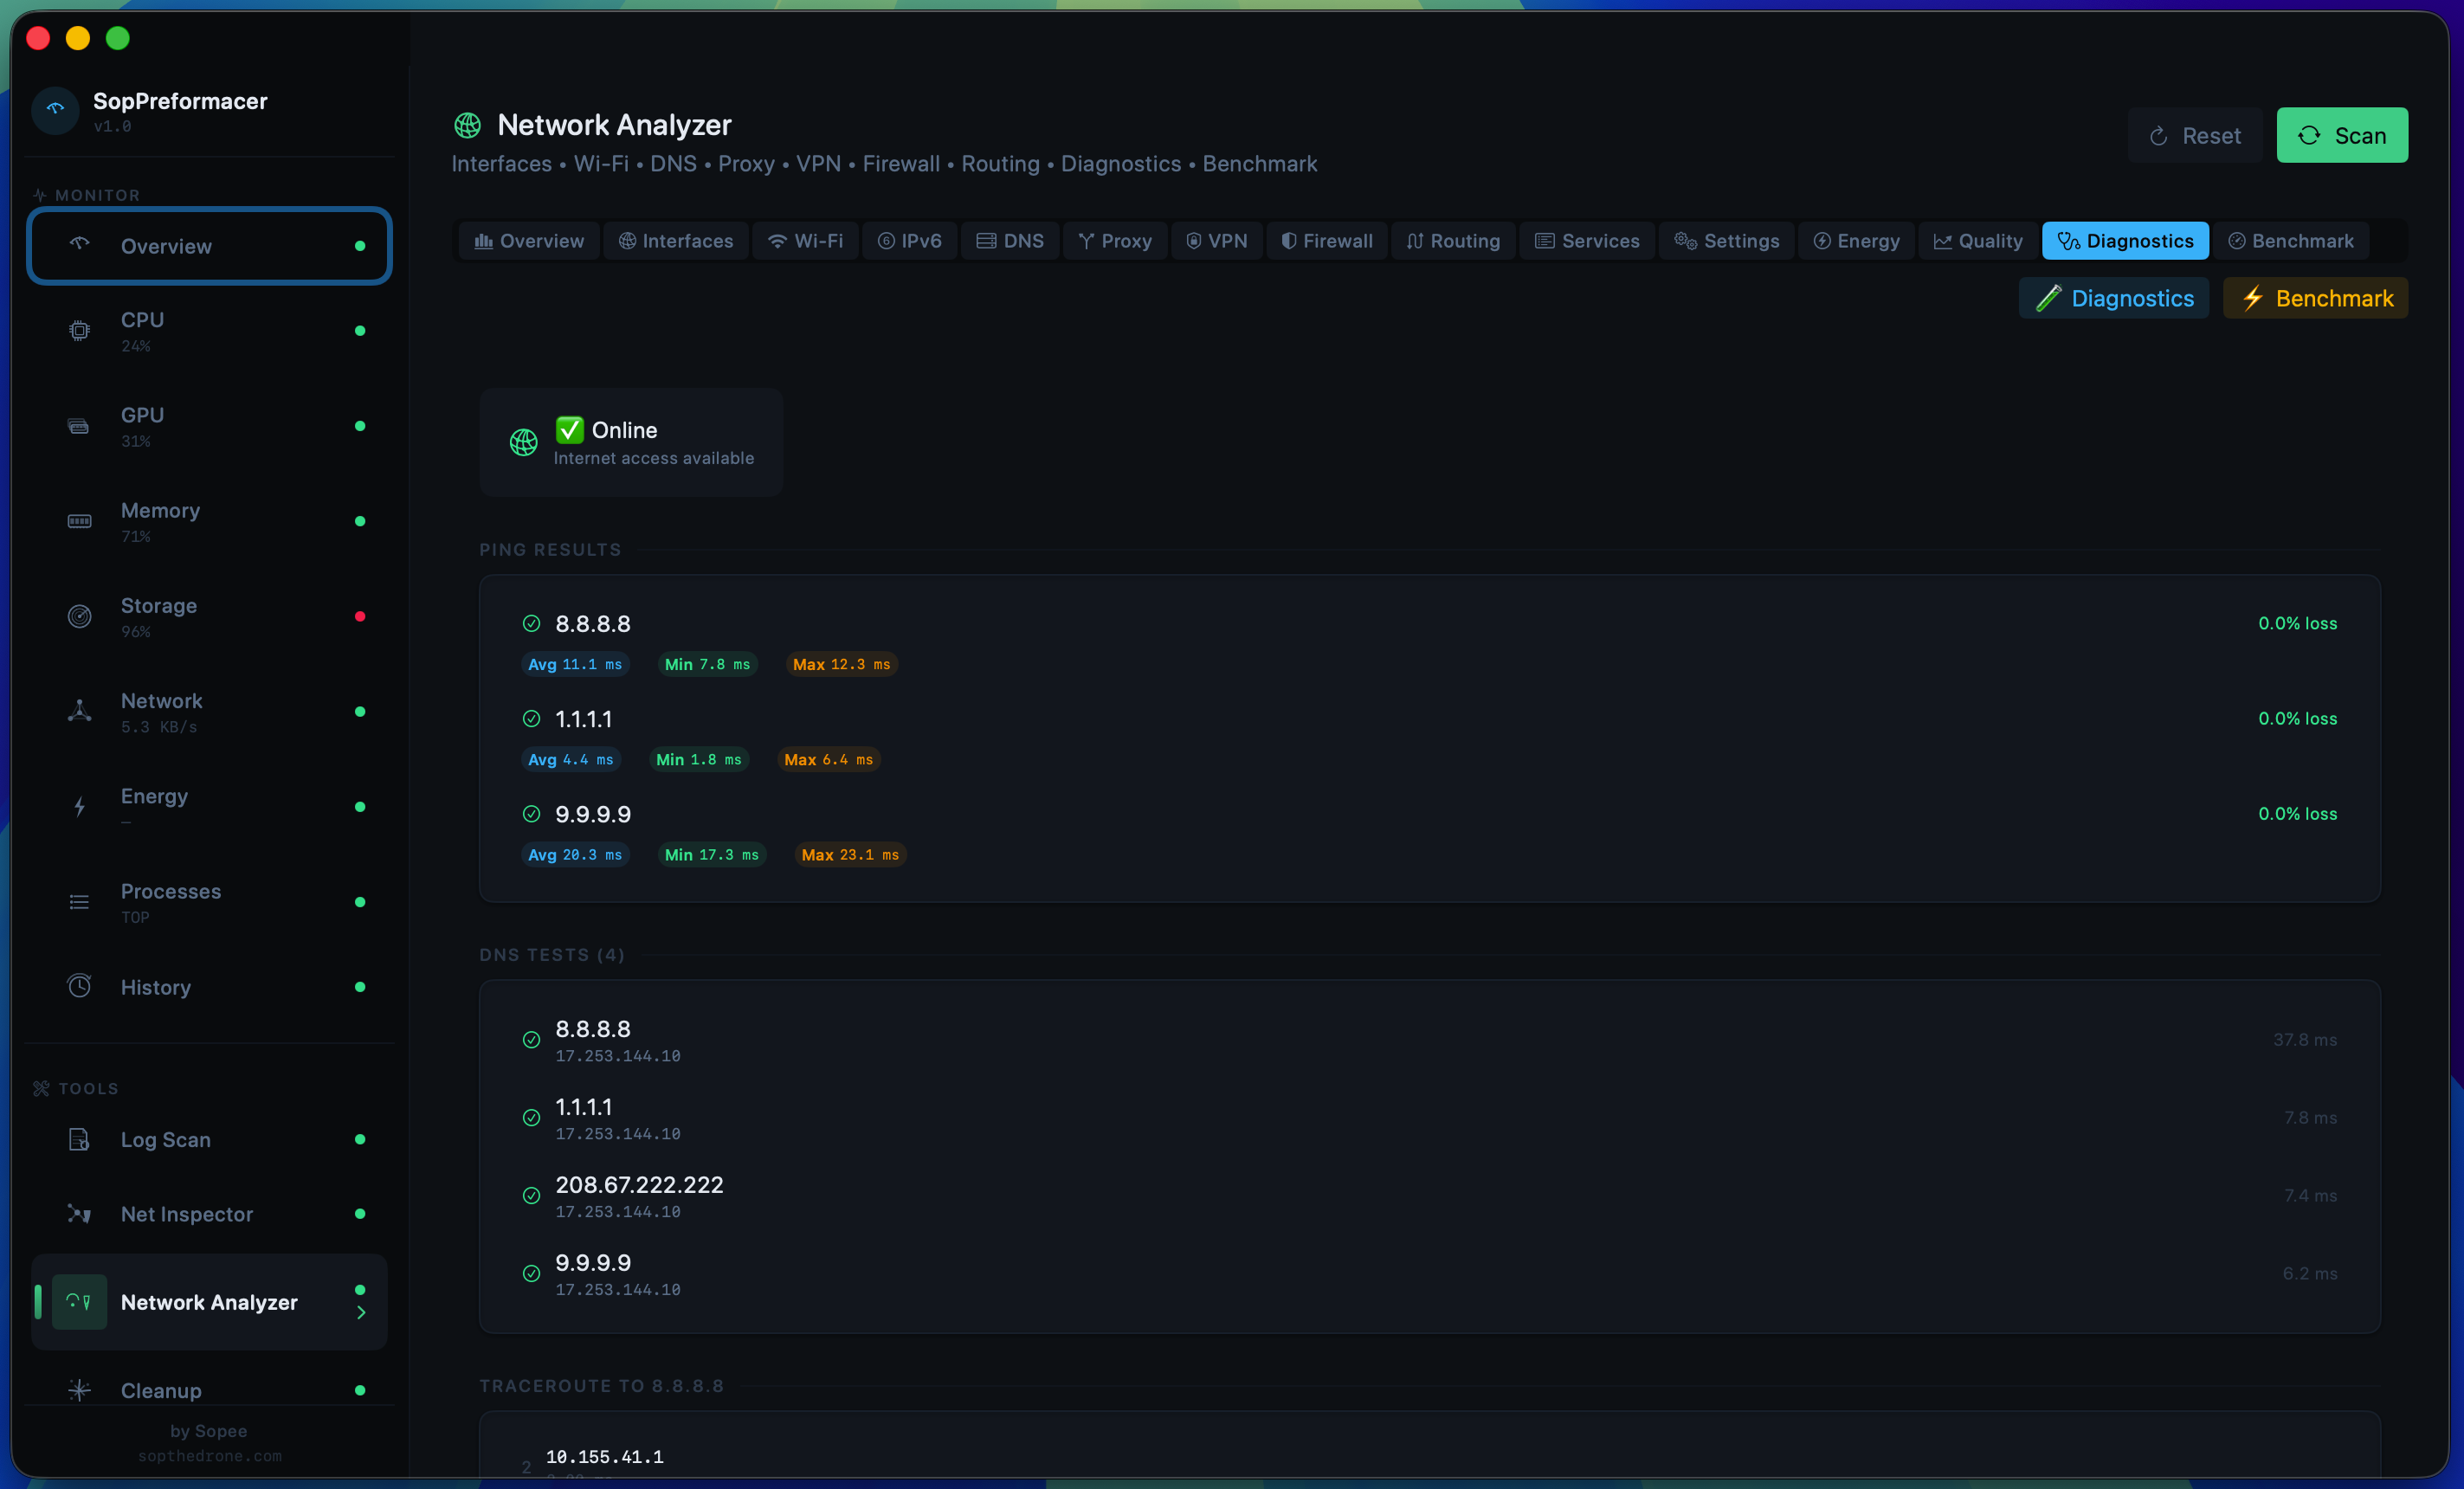Switch to the IPv6 tab

pyautogui.click(x=908, y=240)
